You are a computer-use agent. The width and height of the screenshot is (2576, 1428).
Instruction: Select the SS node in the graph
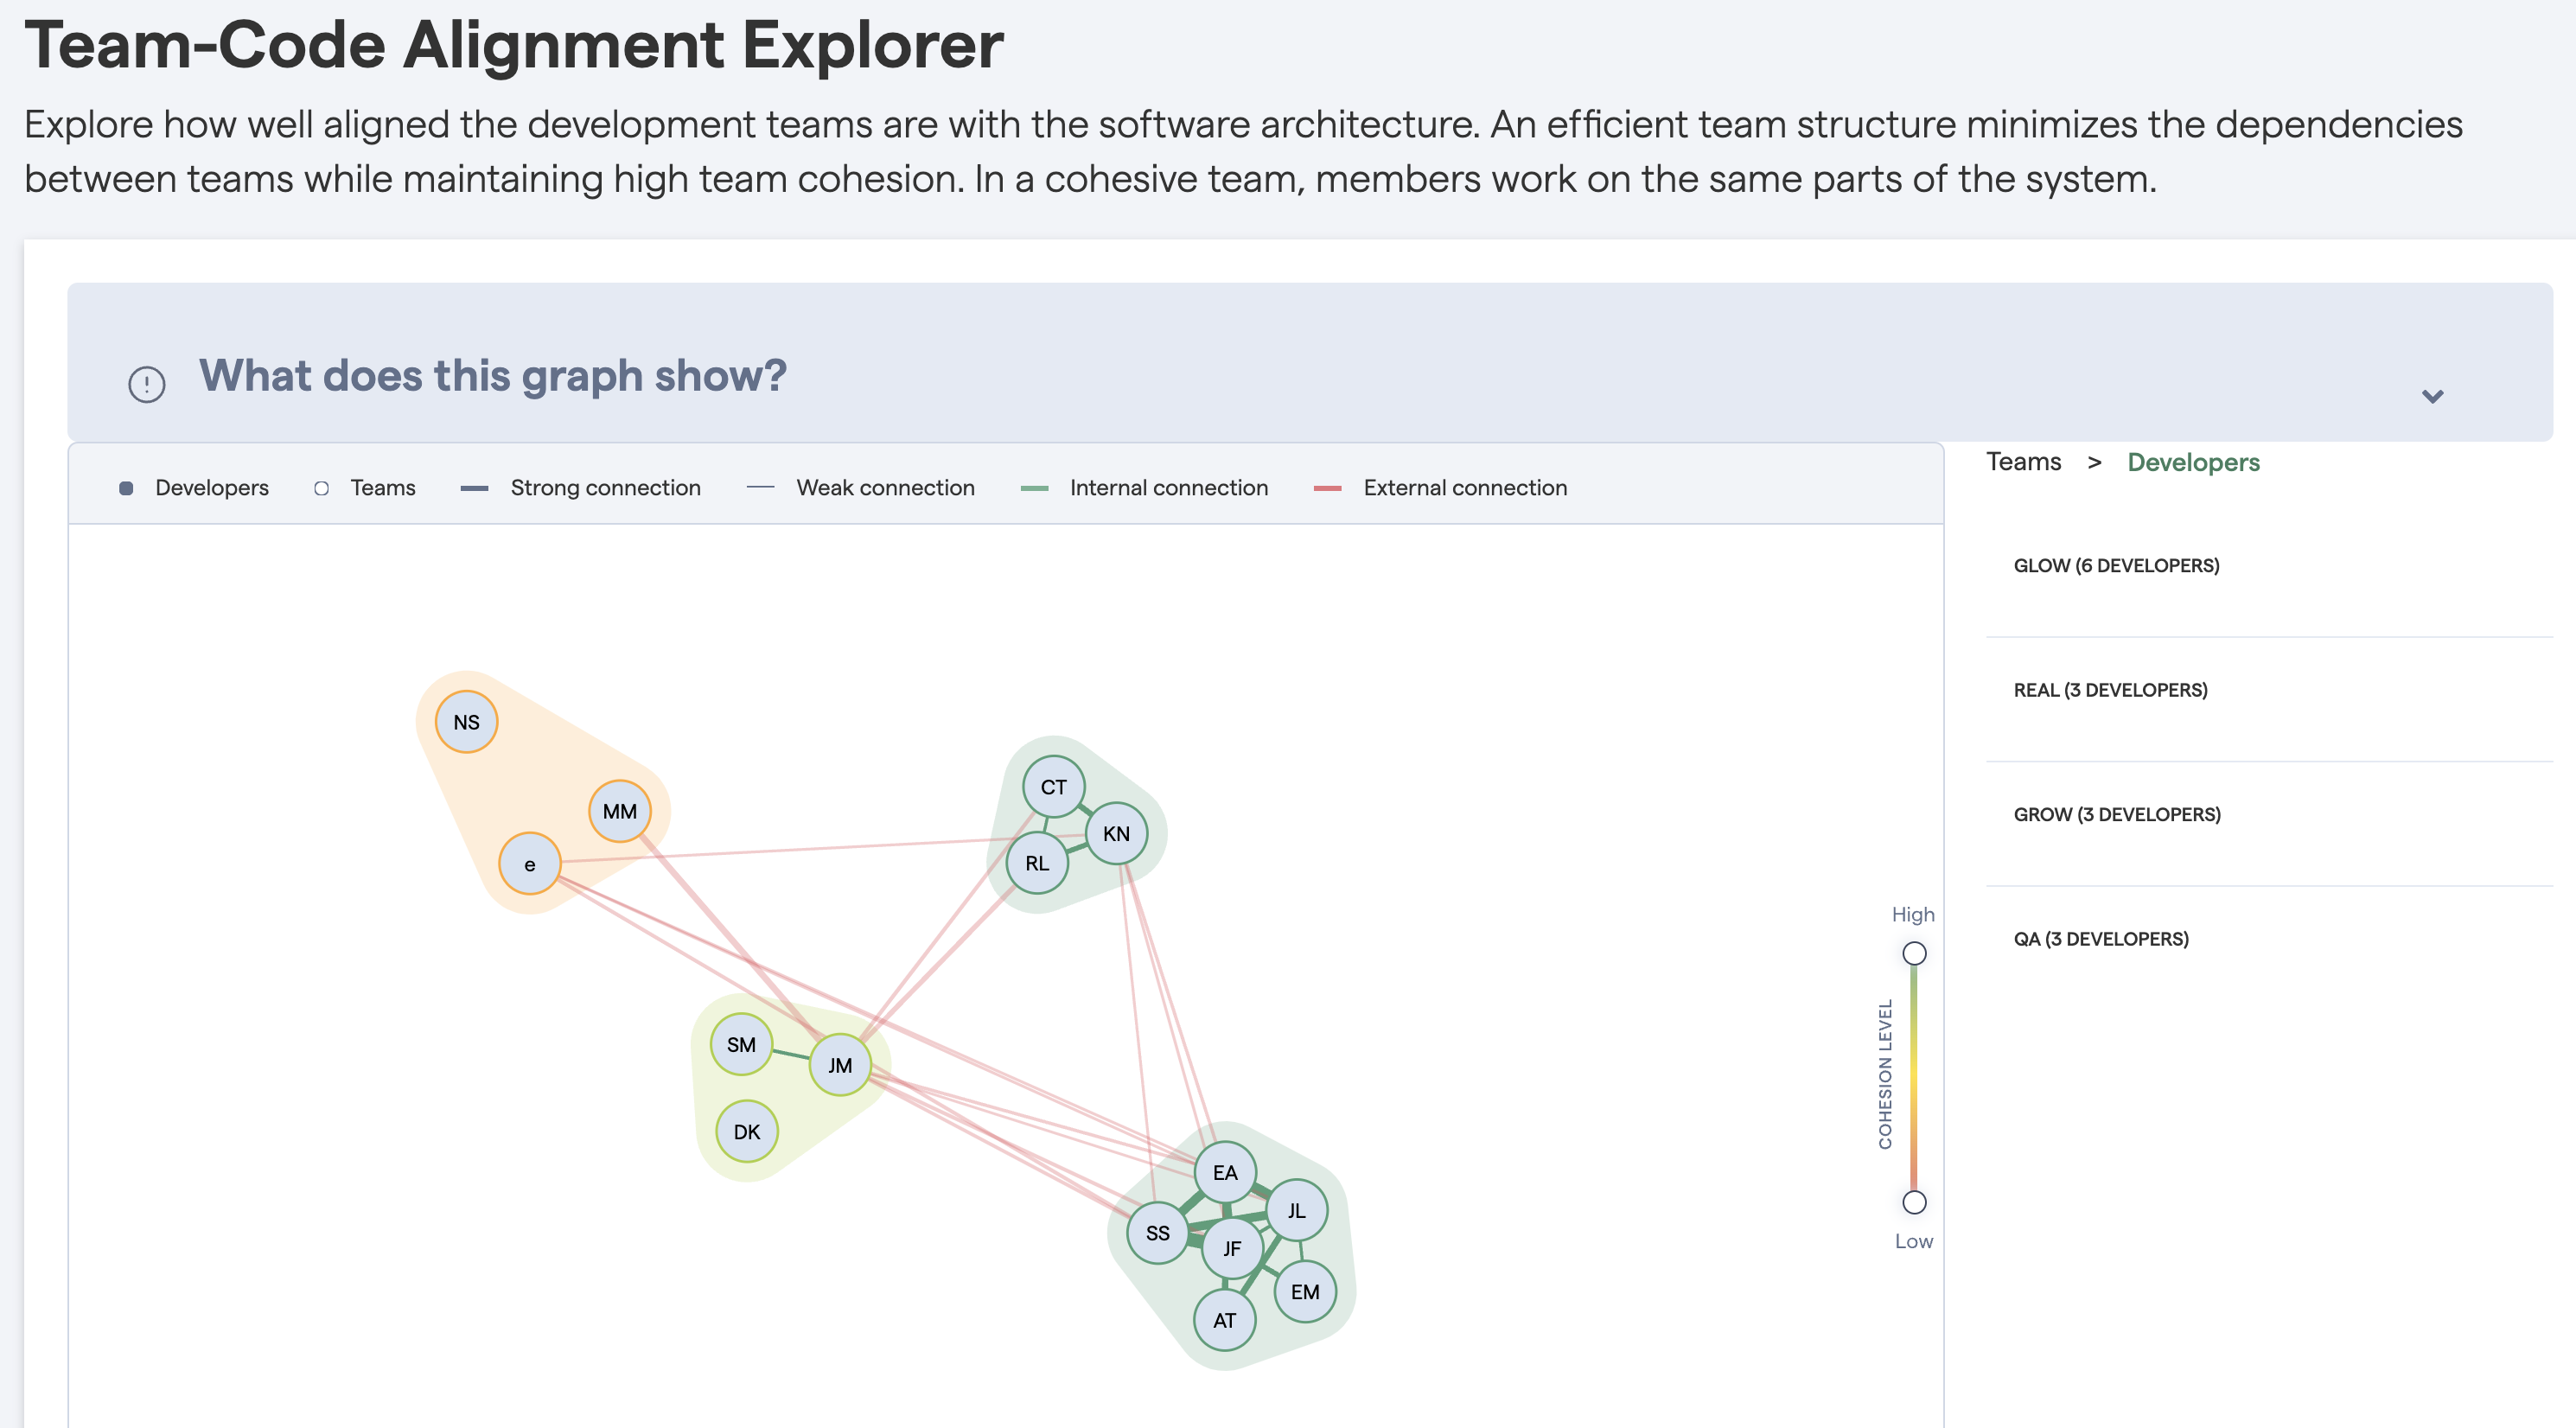tap(1158, 1232)
